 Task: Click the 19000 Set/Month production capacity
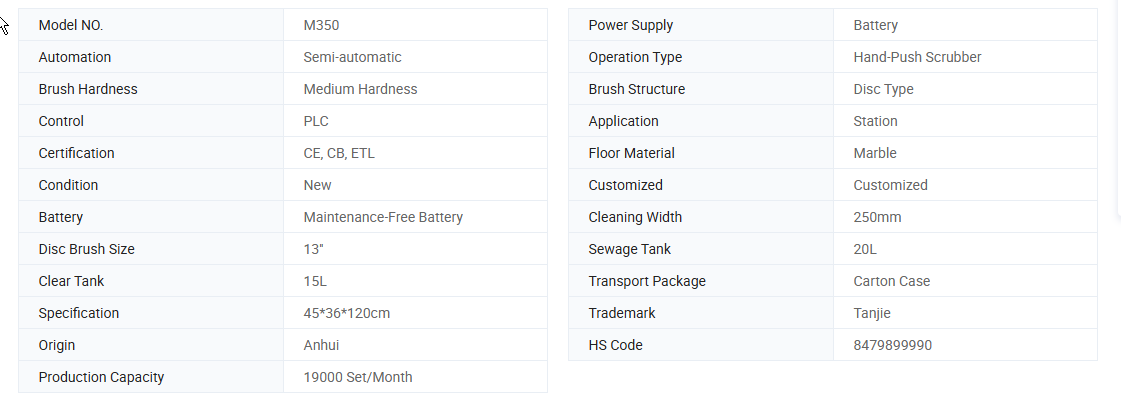[x=357, y=377]
